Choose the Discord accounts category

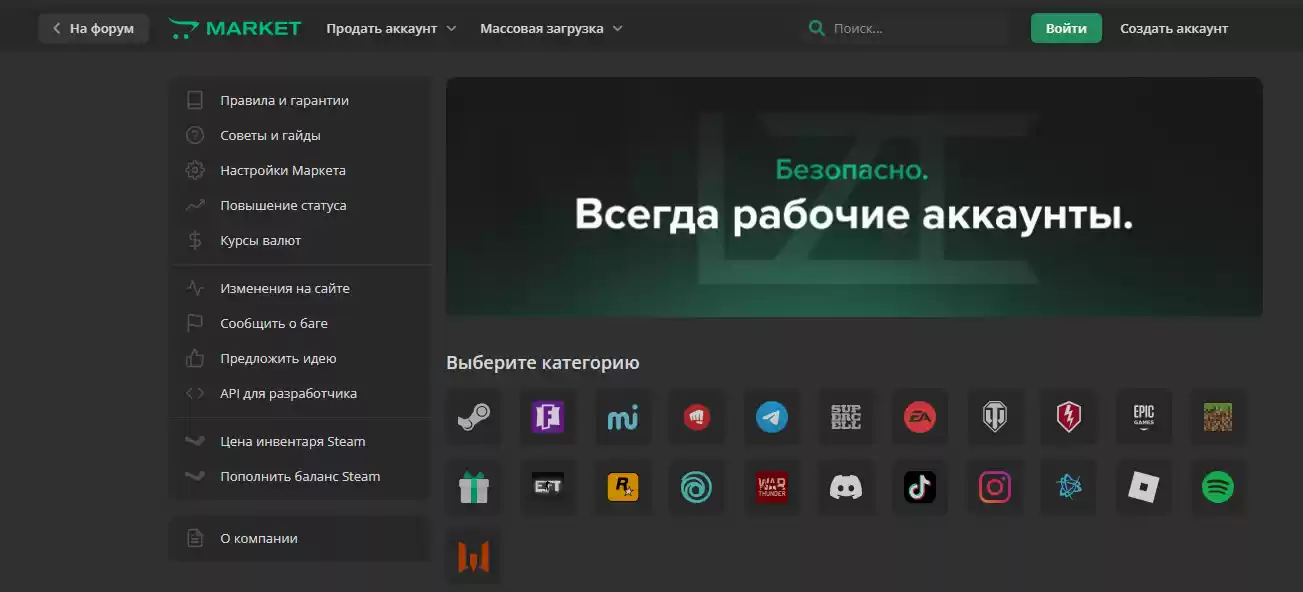click(846, 487)
